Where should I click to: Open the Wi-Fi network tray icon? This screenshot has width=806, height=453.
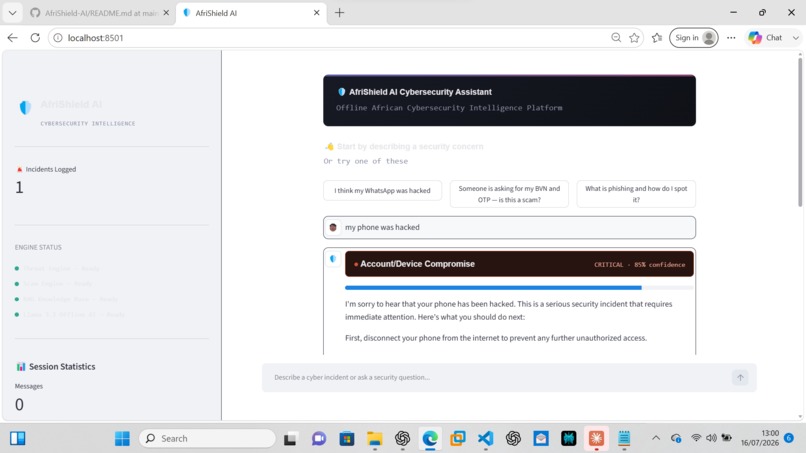(x=696, y=438)
